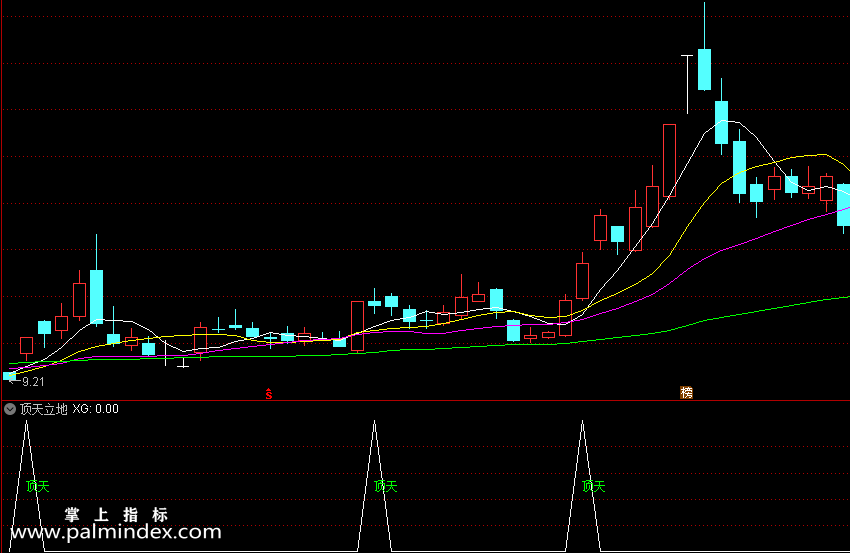Screen dimensions: 850x553
Task: Click the middle 顶天 signal label
Action: pyautogui.click(x=386, y=486)
